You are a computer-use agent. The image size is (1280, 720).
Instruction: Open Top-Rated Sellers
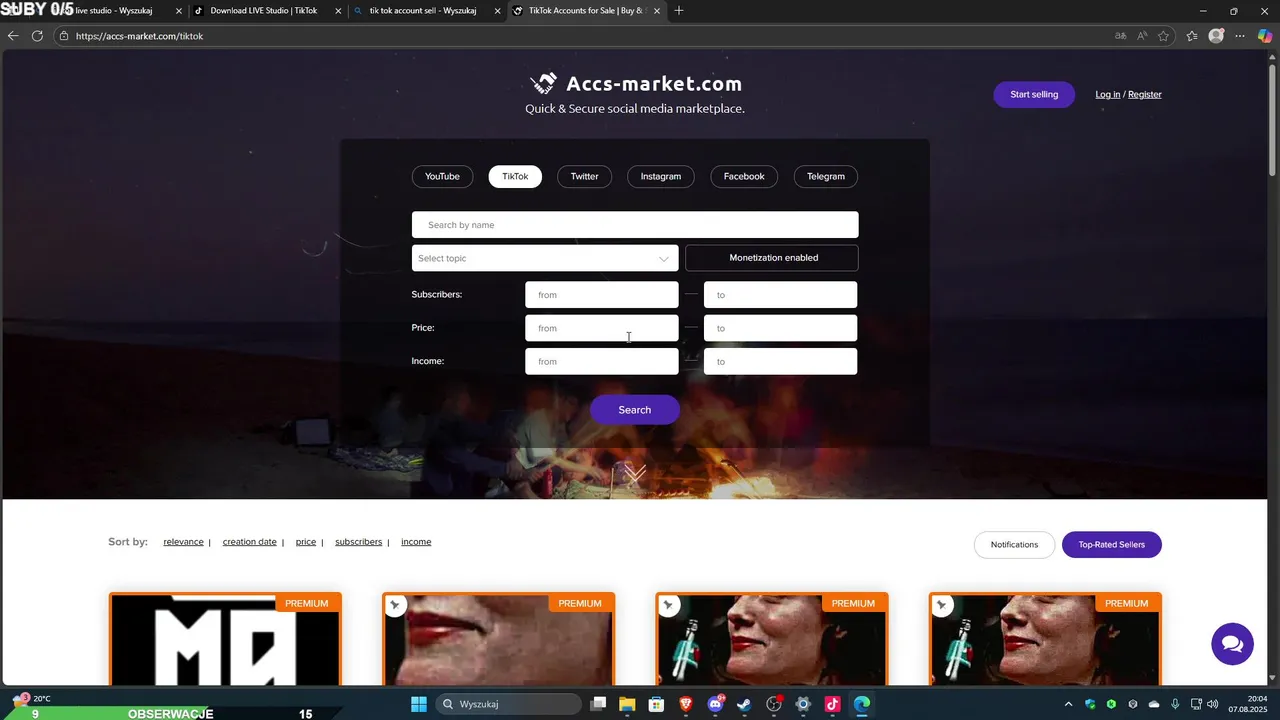pos(1111,545)
